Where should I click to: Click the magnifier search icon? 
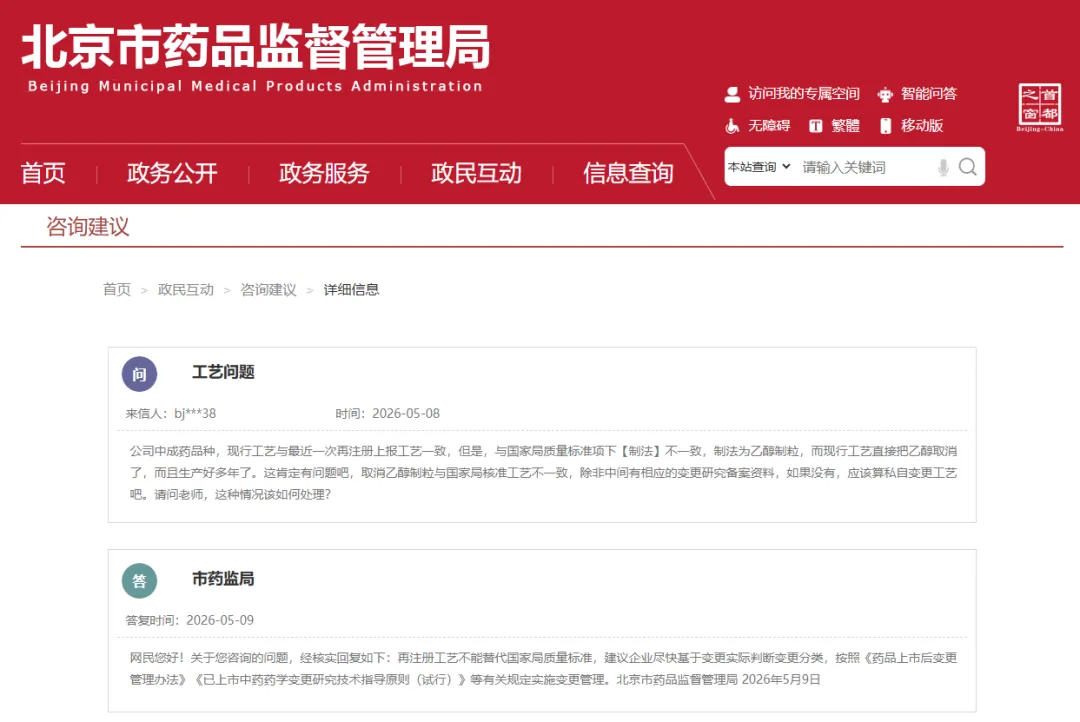(x=968, y=167)
